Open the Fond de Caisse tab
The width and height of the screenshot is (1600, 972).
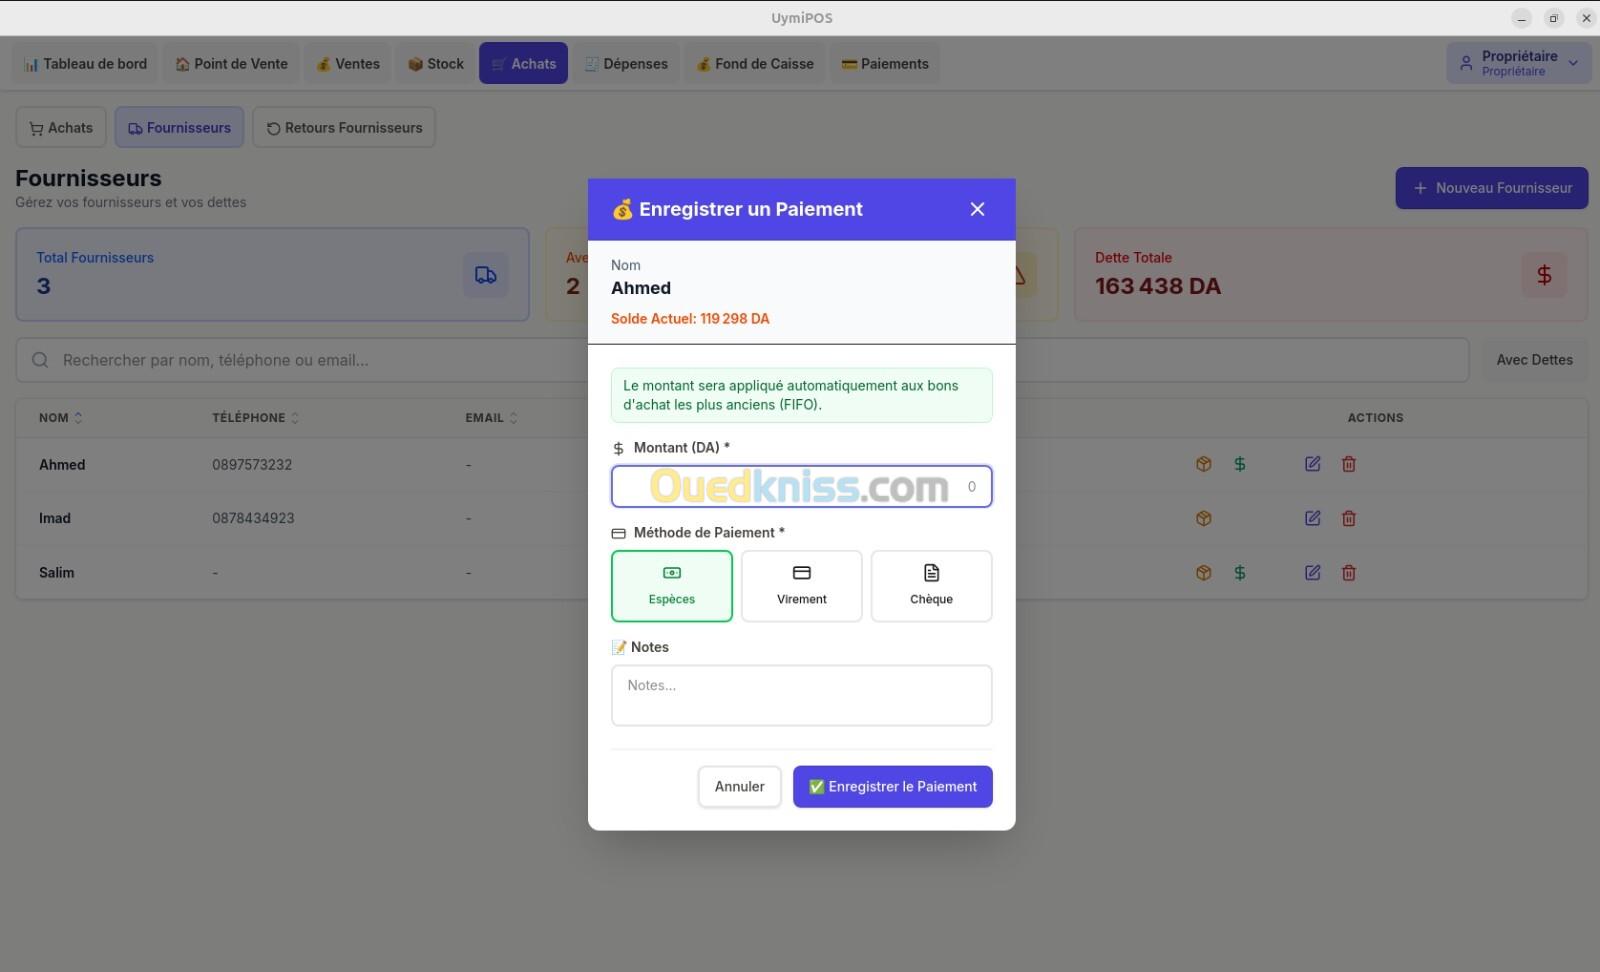tap(755, 63)
